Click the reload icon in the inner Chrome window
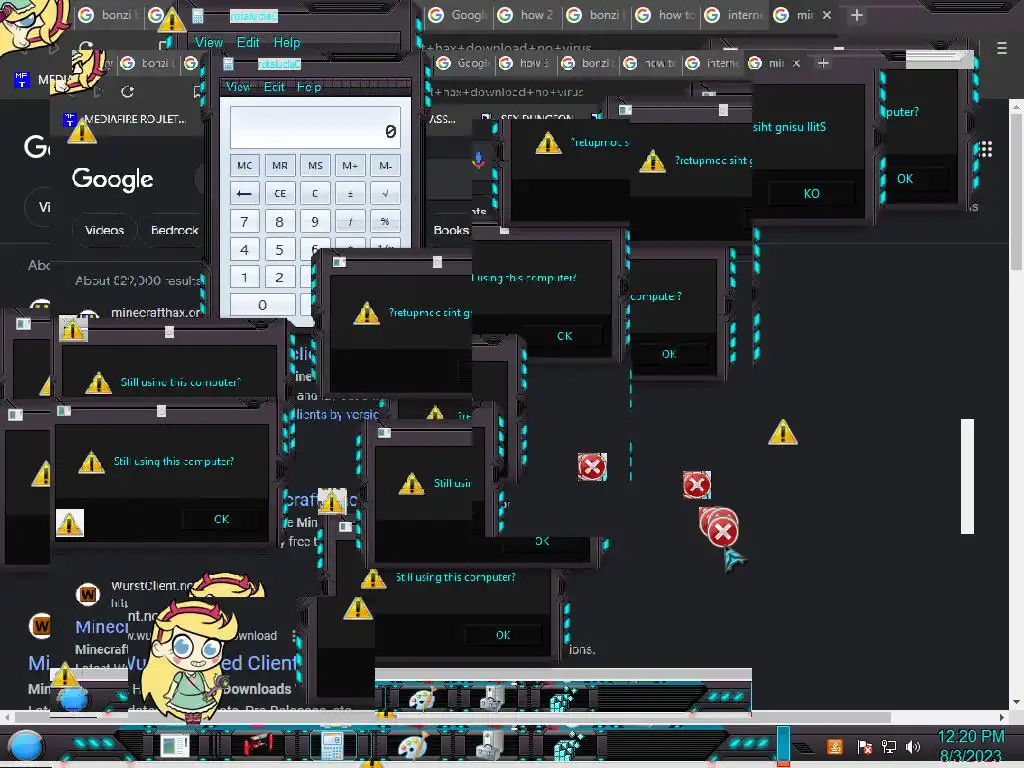Image resolution: width=1024 pixels, height=768 pixels. point(127,92)
